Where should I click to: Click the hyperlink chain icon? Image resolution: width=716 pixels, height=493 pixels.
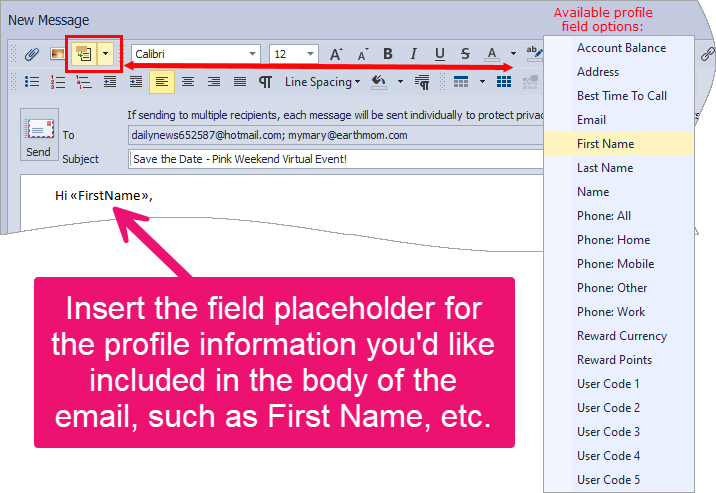click(707, 54)
